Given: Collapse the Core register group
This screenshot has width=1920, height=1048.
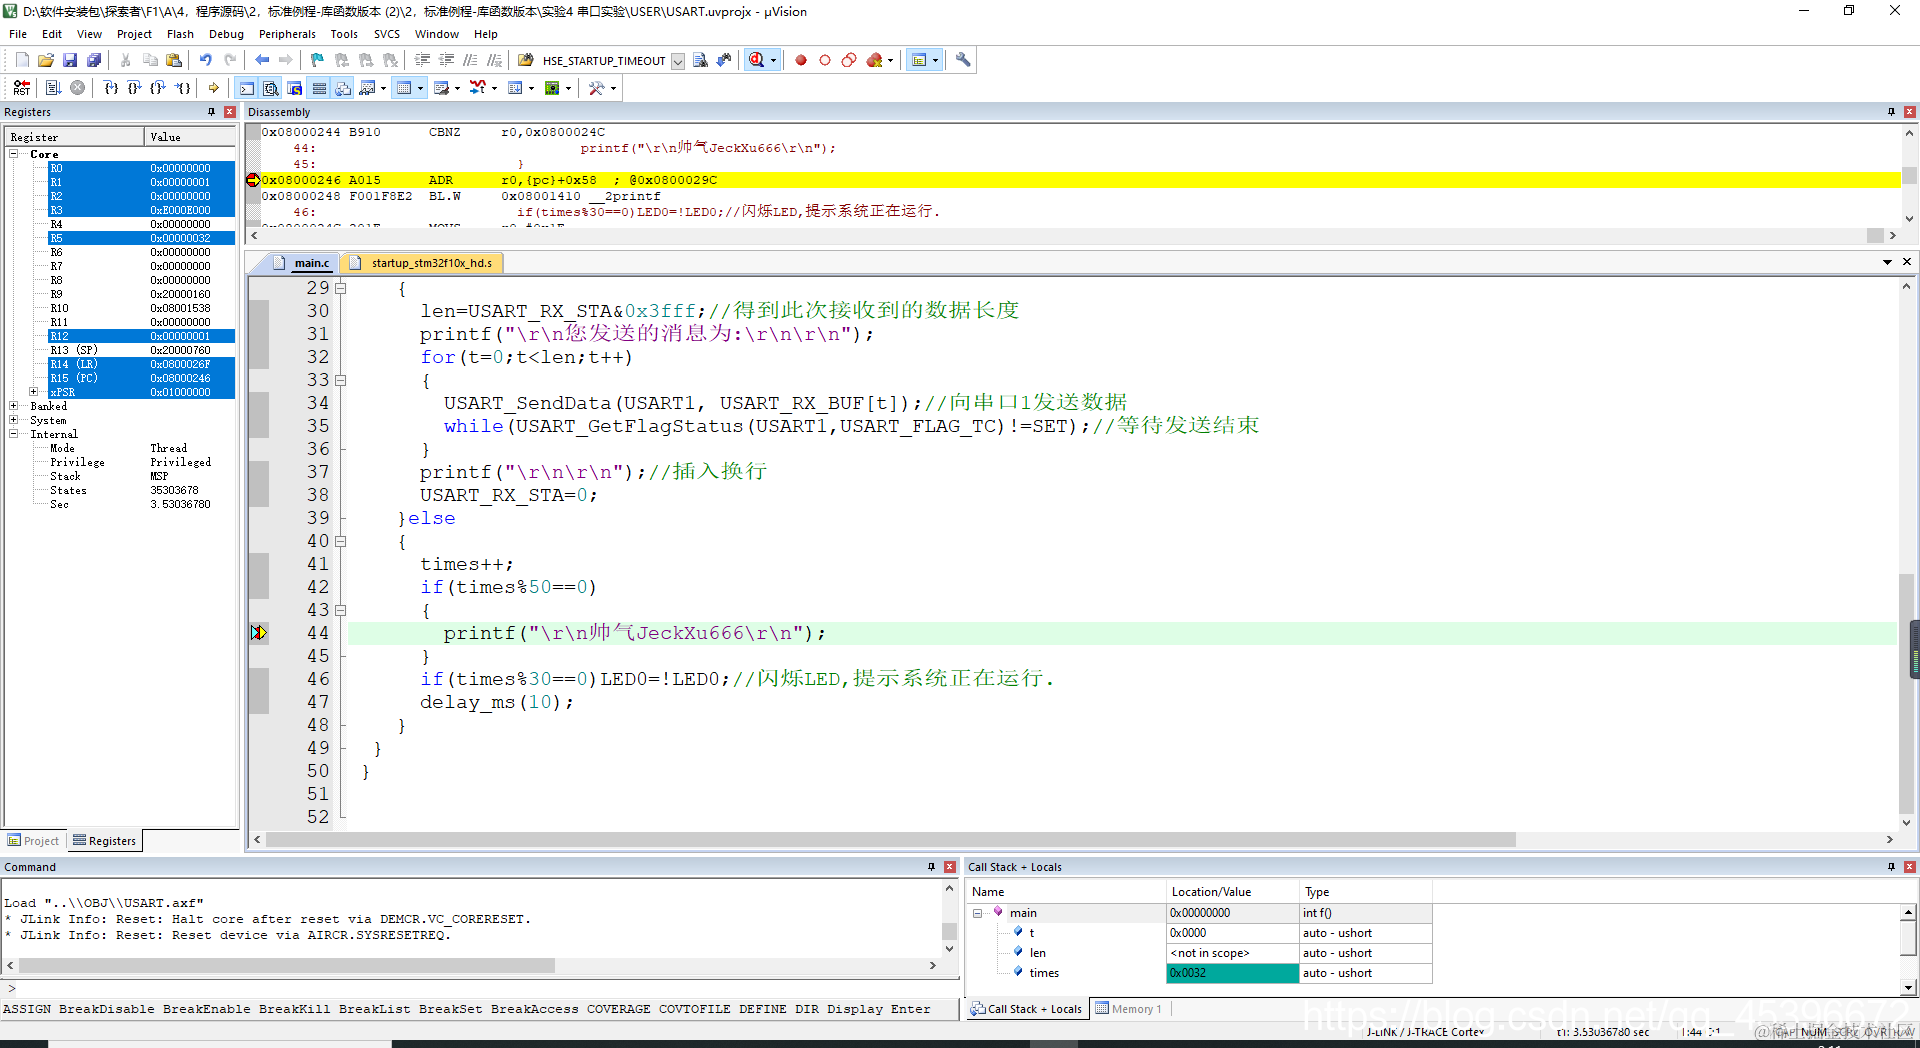Looking at the screenshot, I should (14, 154).
